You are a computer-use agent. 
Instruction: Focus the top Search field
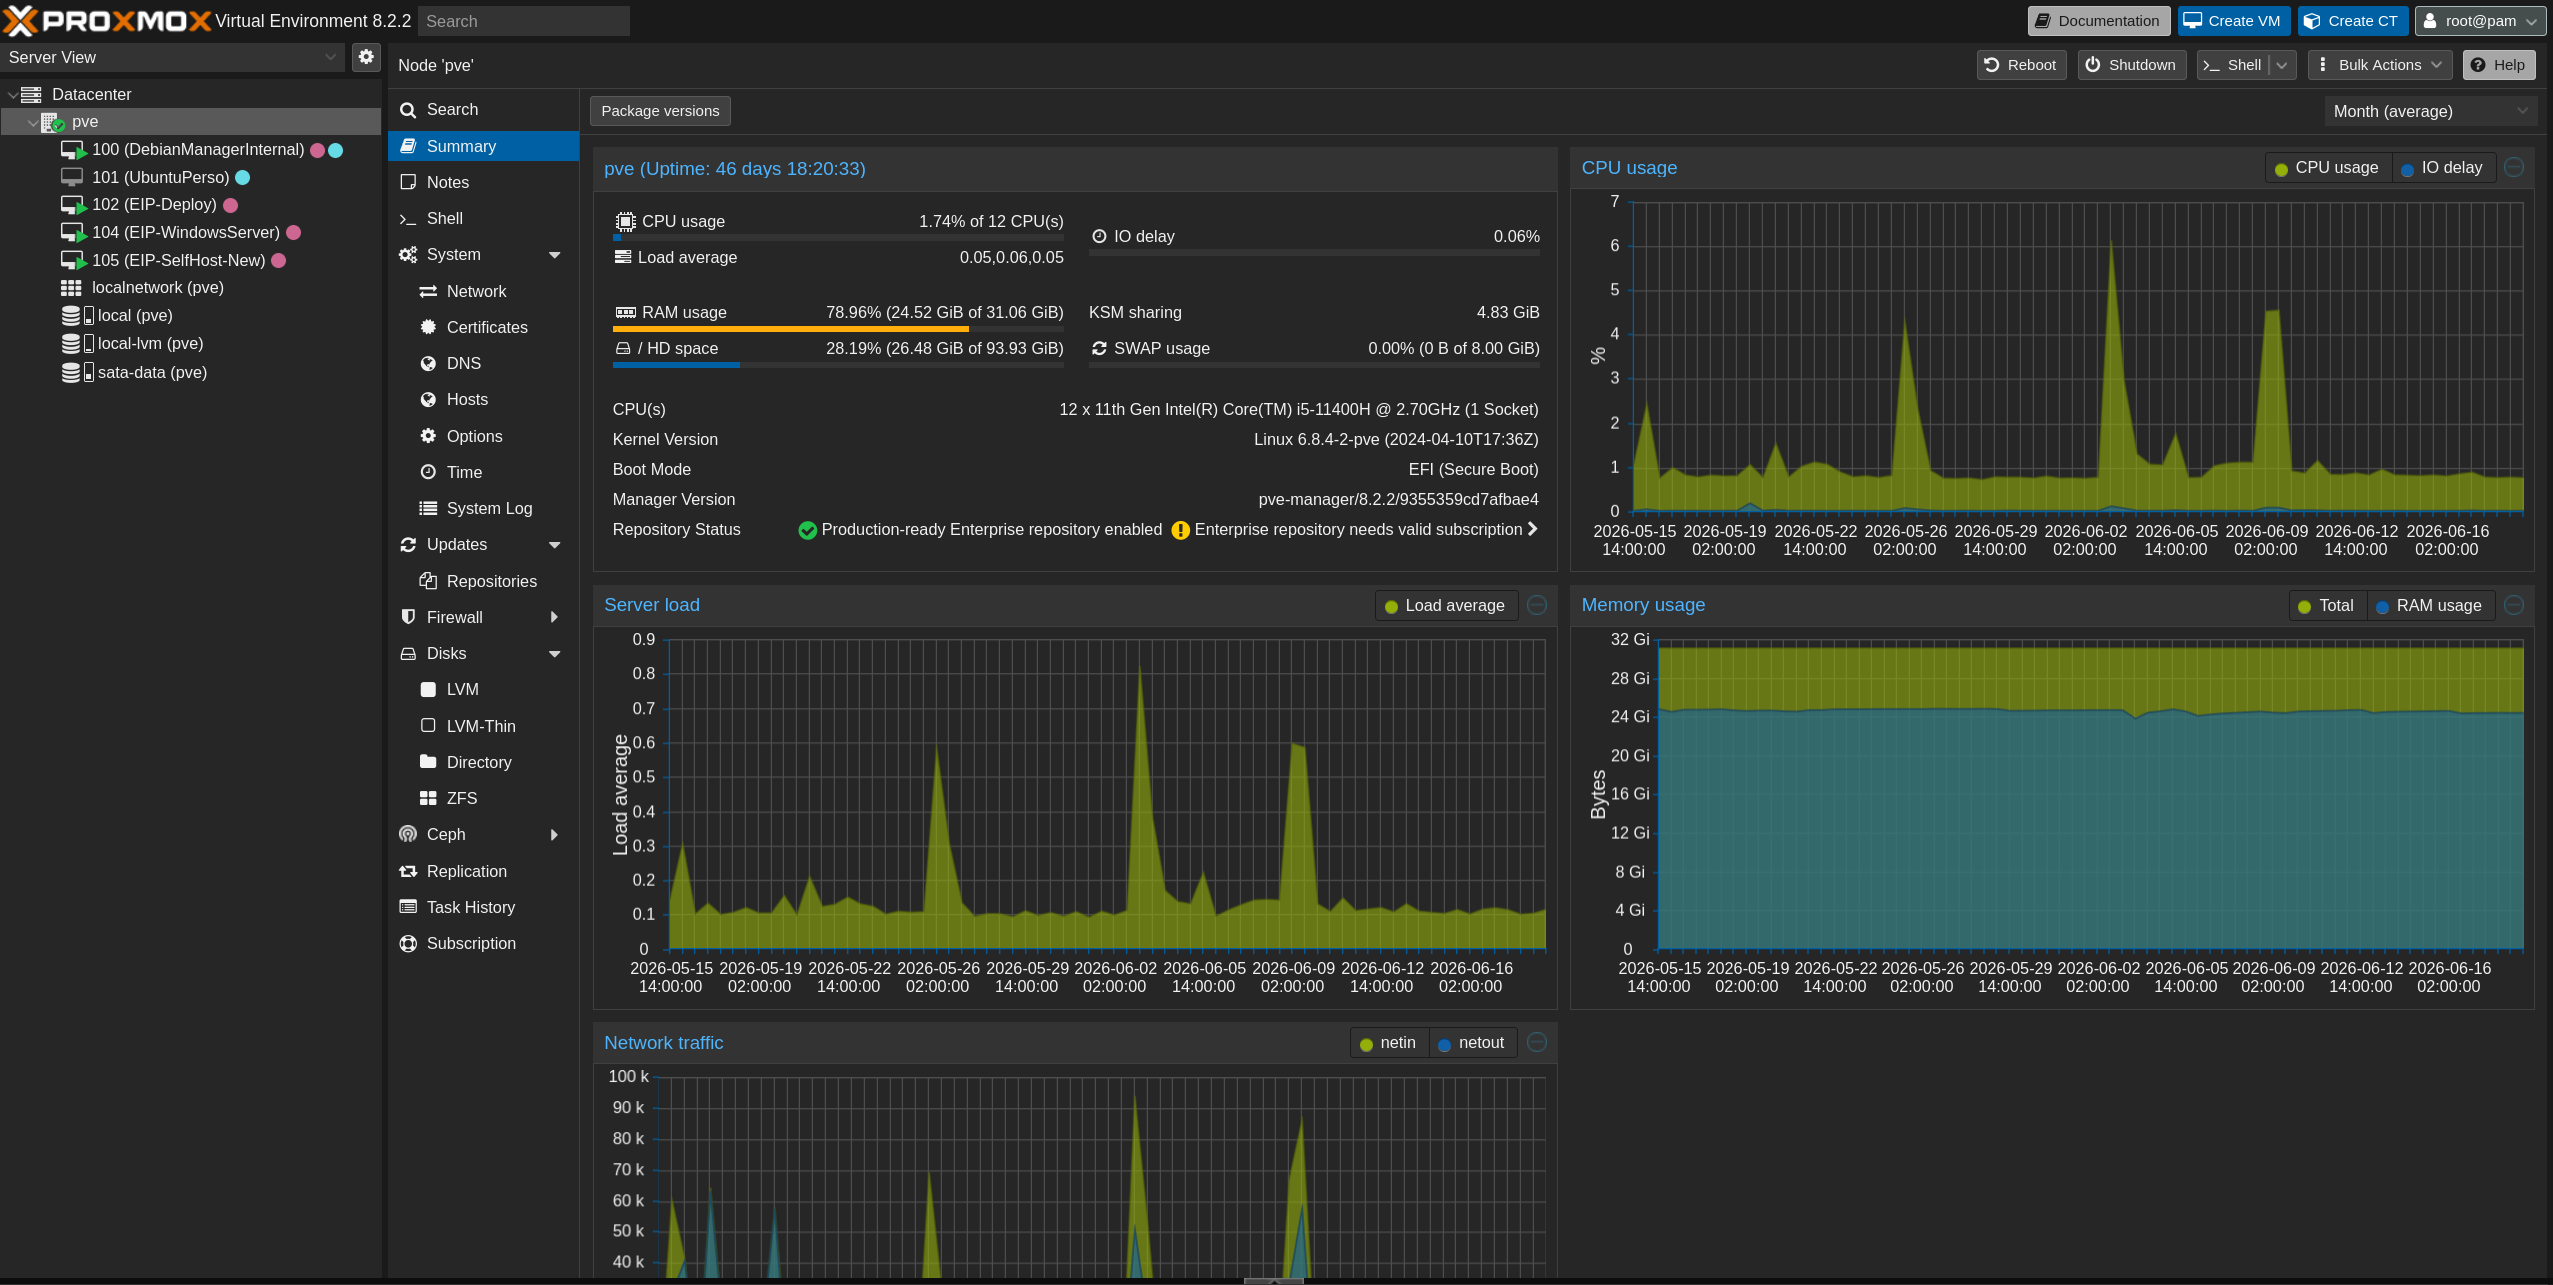coord(523,21)
